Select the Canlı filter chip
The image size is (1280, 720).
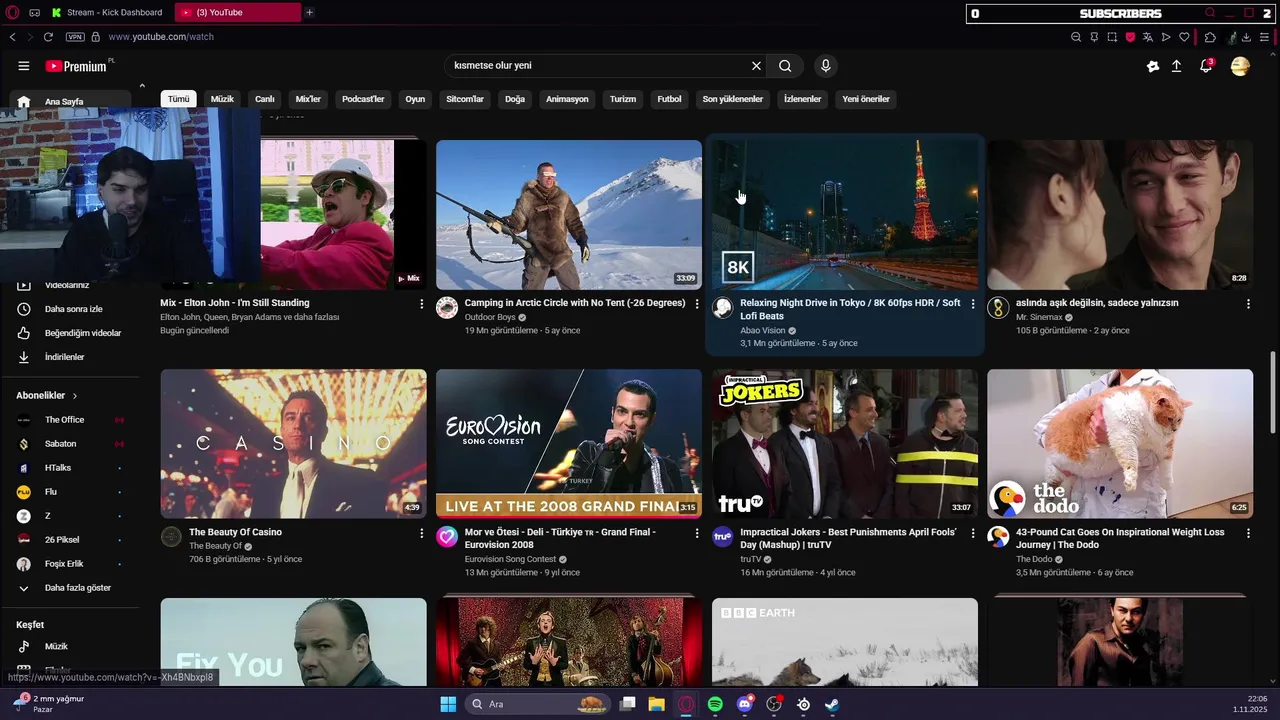(x=265, y=99)
